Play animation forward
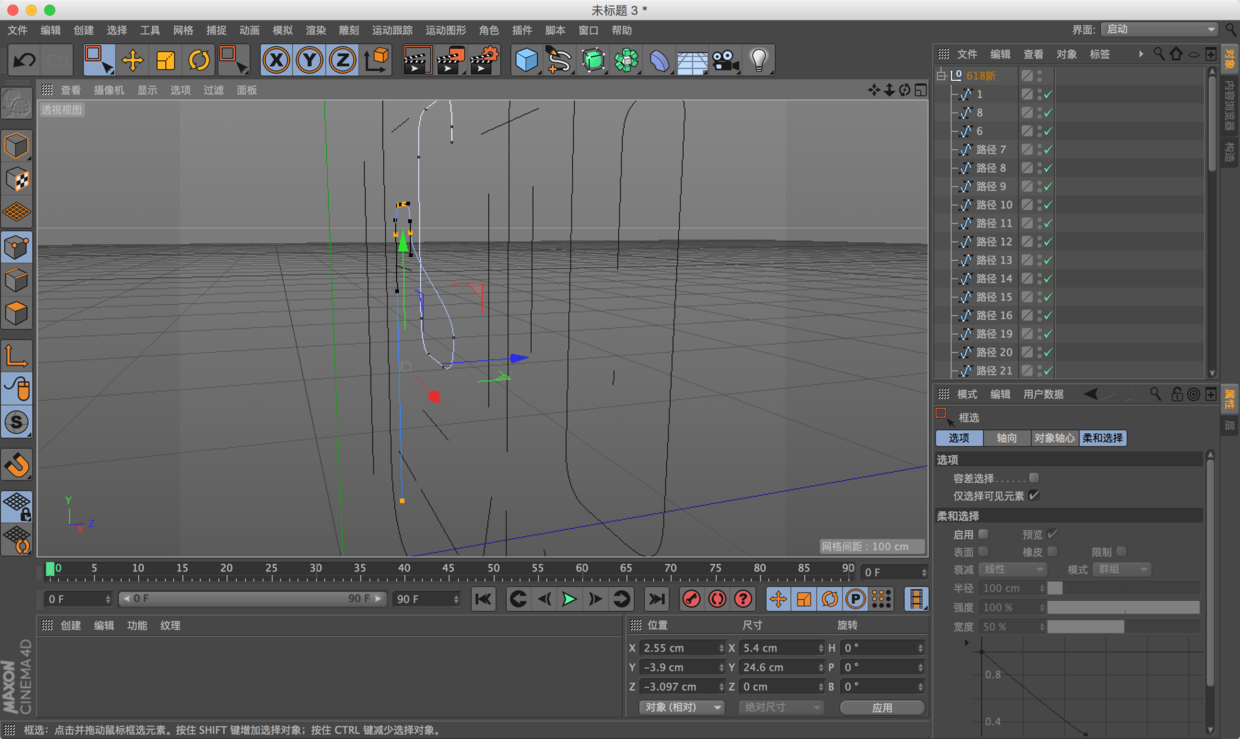Image resolution: width=1240 pixels, height=739 pixels. (569, 599)
